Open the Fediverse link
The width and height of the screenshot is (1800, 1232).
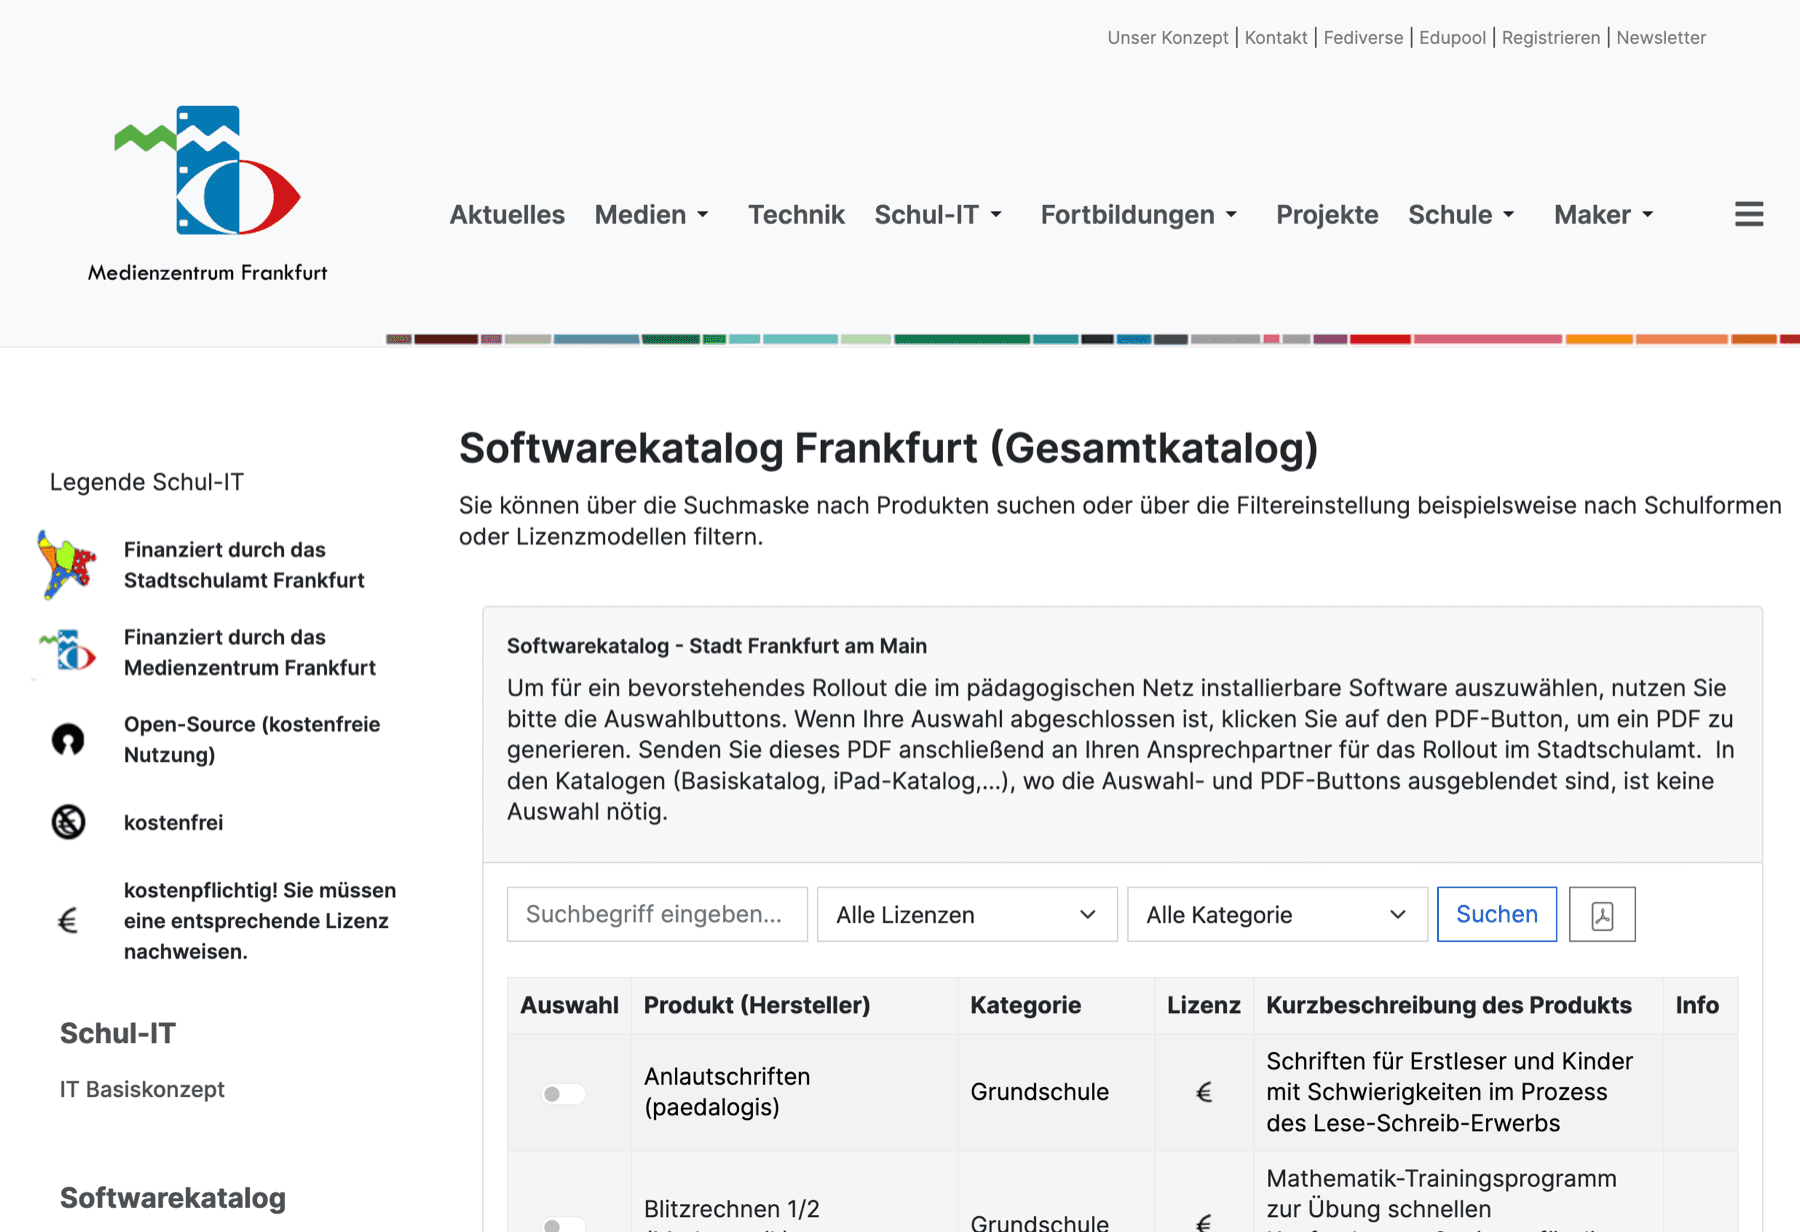click(1363, 37)
